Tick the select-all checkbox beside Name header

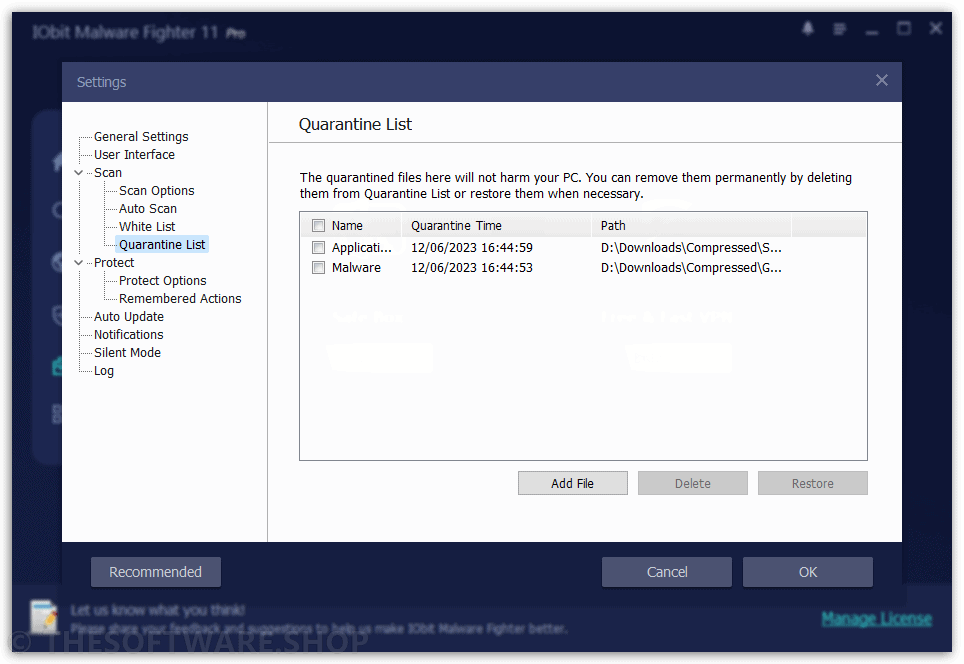point(318,226)
